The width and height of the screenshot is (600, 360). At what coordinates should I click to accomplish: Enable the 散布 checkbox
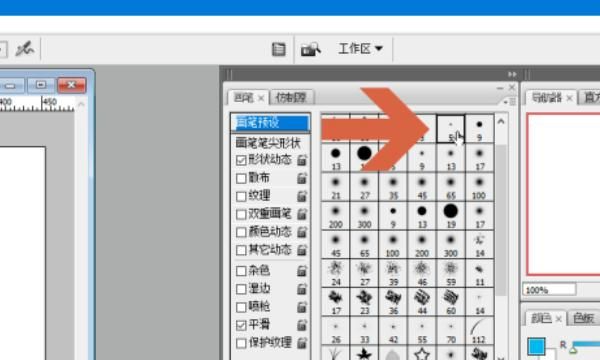[x=241, y=178]
